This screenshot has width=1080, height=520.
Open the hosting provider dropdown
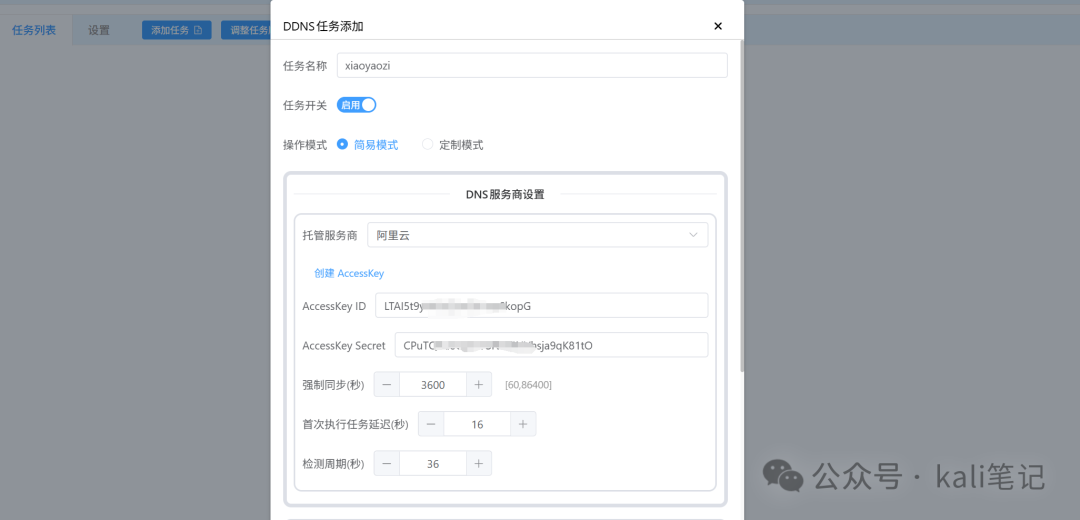pyautogui.click(x=537, y=235)
